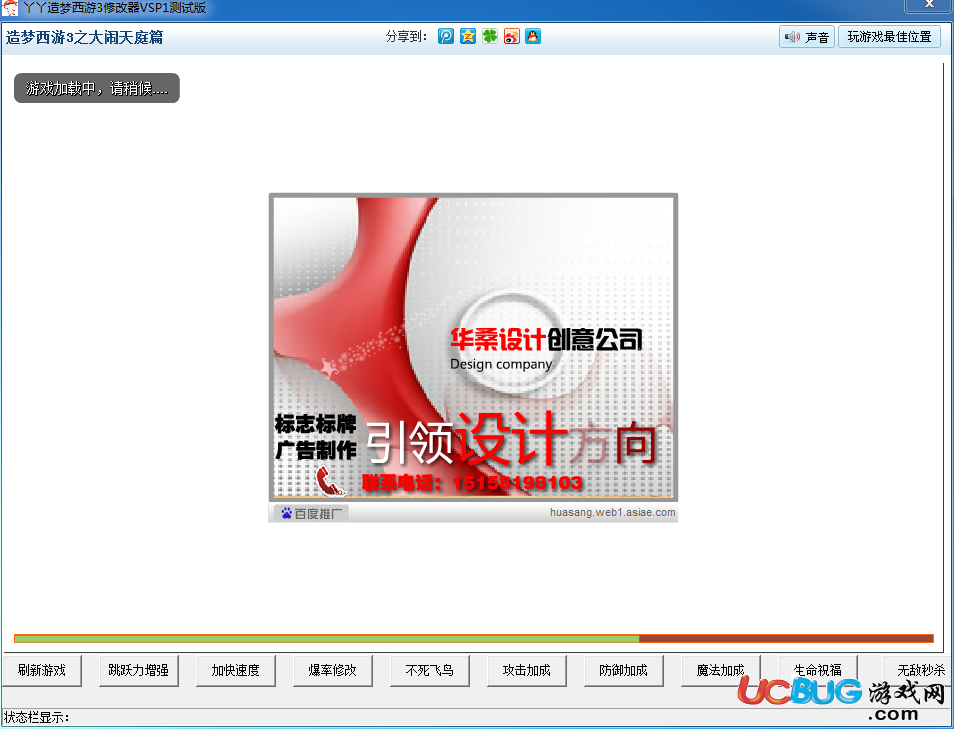Open the 华桑设计 advertisement banner
954x729 pixels.
[473, 347]
